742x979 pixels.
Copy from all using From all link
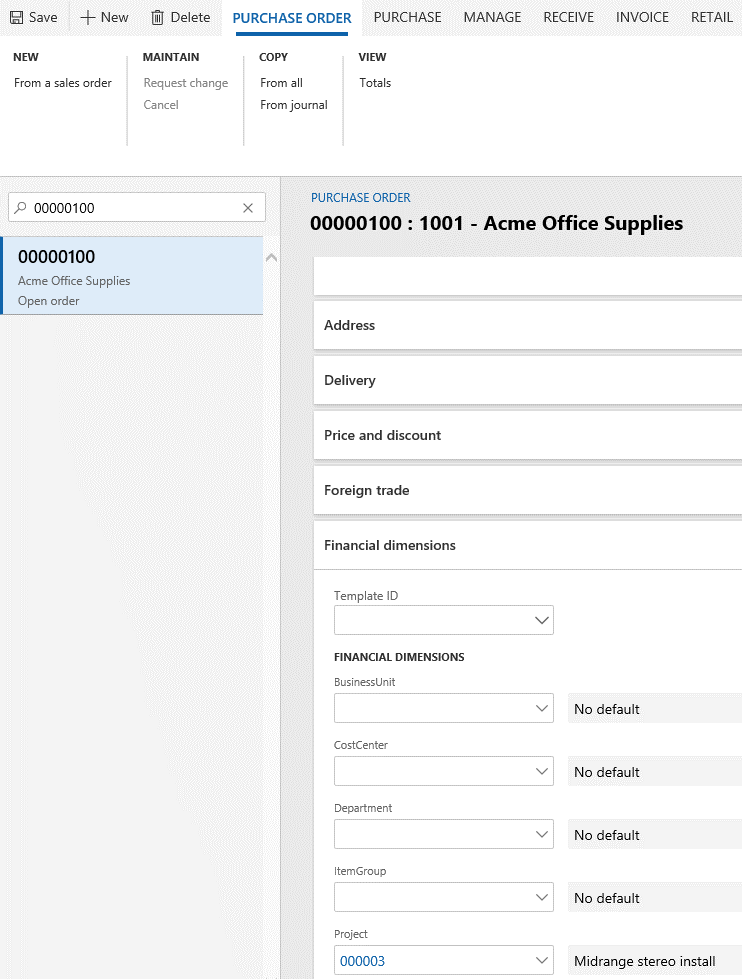pyautogui.click(x=279, y=83)
